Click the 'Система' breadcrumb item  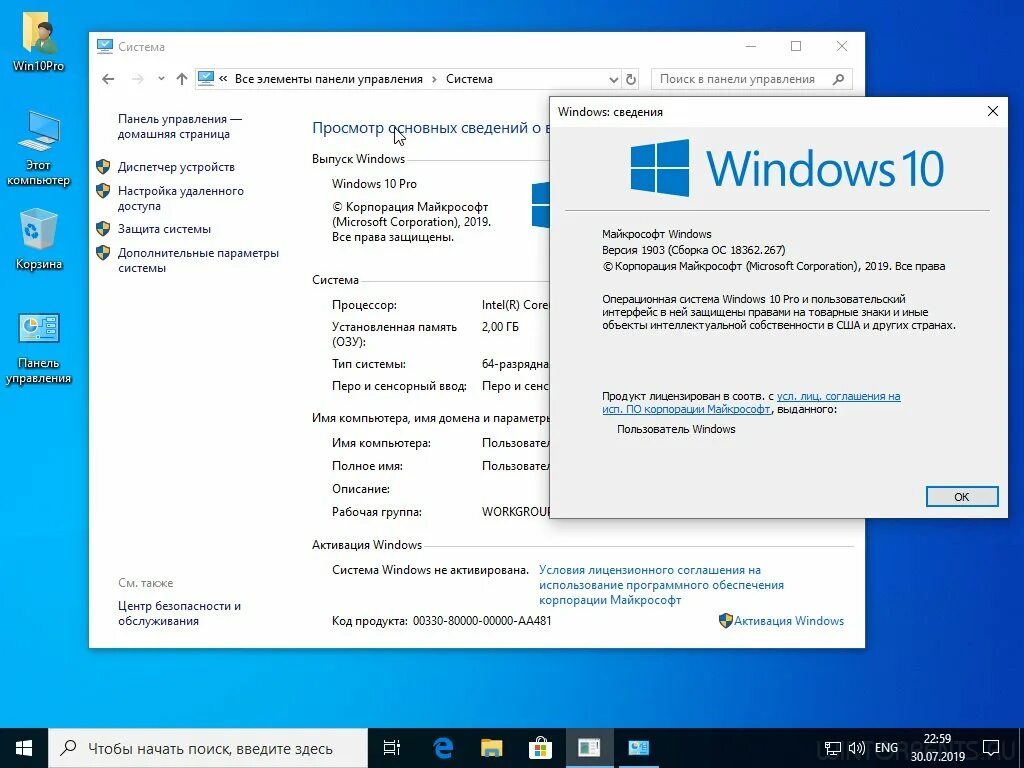[469, 79]
